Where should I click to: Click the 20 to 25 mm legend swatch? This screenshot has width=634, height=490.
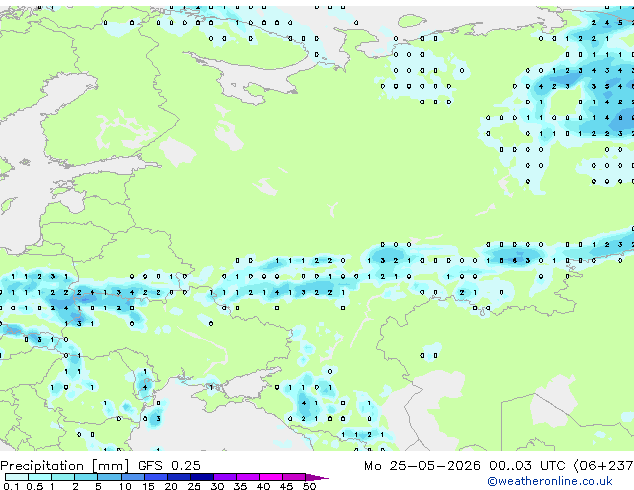pyautogui.click(x=179, y=477)
